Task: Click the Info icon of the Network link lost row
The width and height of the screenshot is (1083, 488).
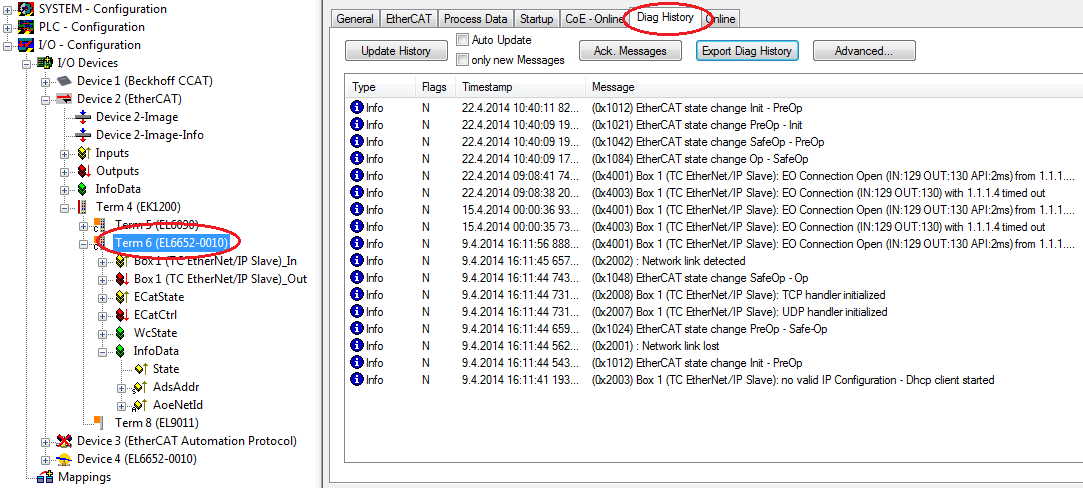Action: pos(357,346)
